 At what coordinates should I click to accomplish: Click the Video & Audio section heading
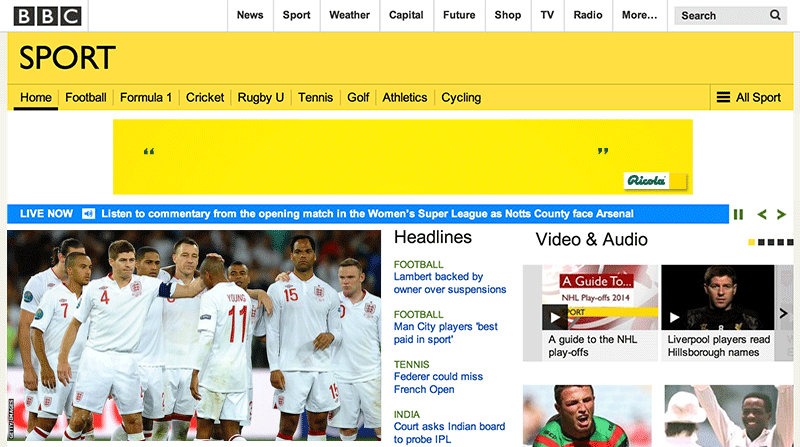591,240
